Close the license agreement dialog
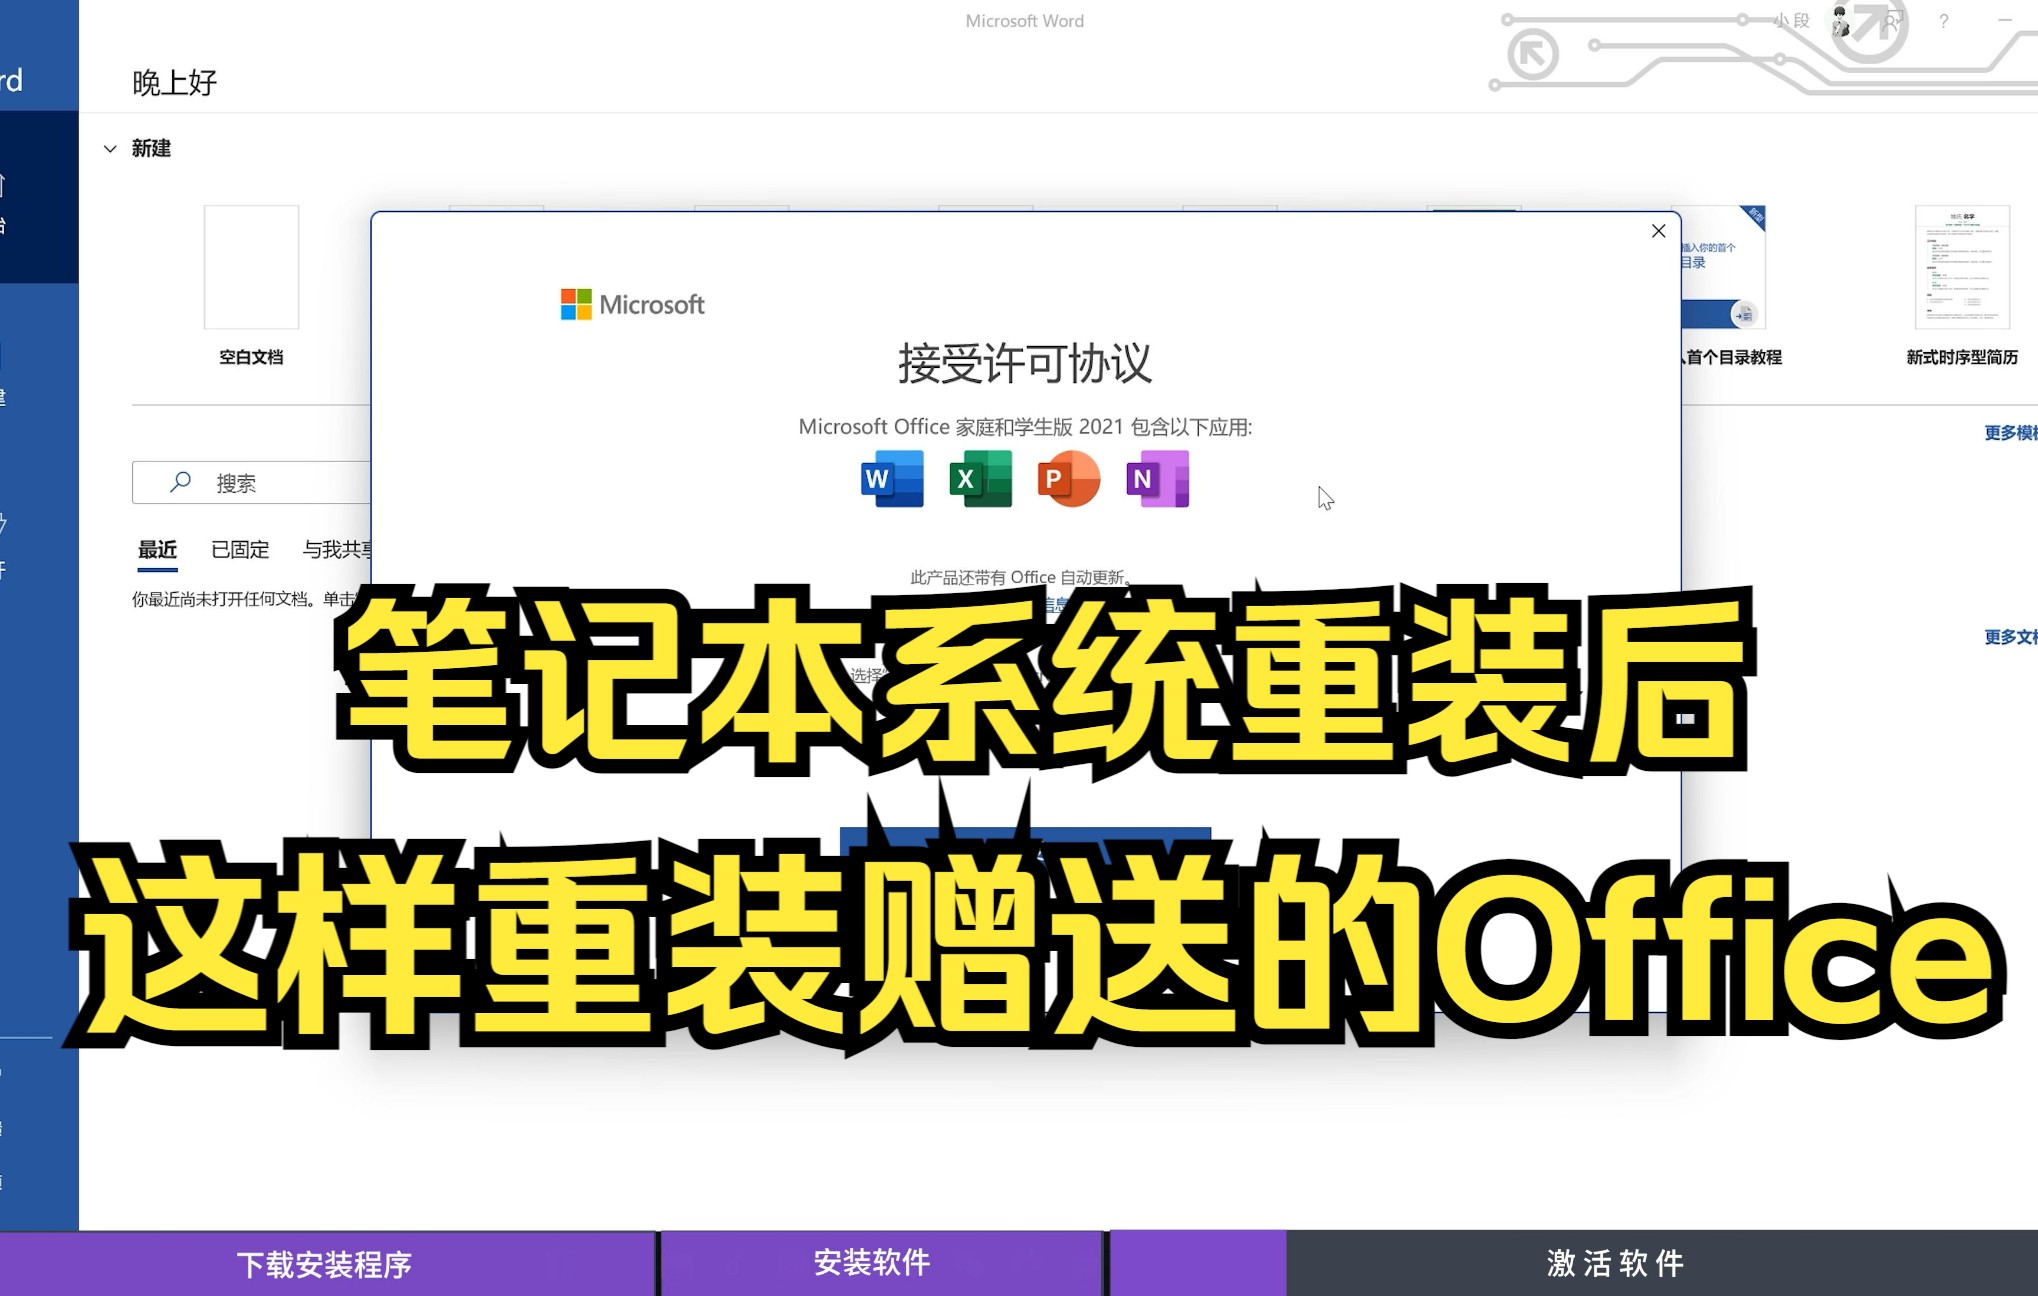 [x=1658, y=231]
